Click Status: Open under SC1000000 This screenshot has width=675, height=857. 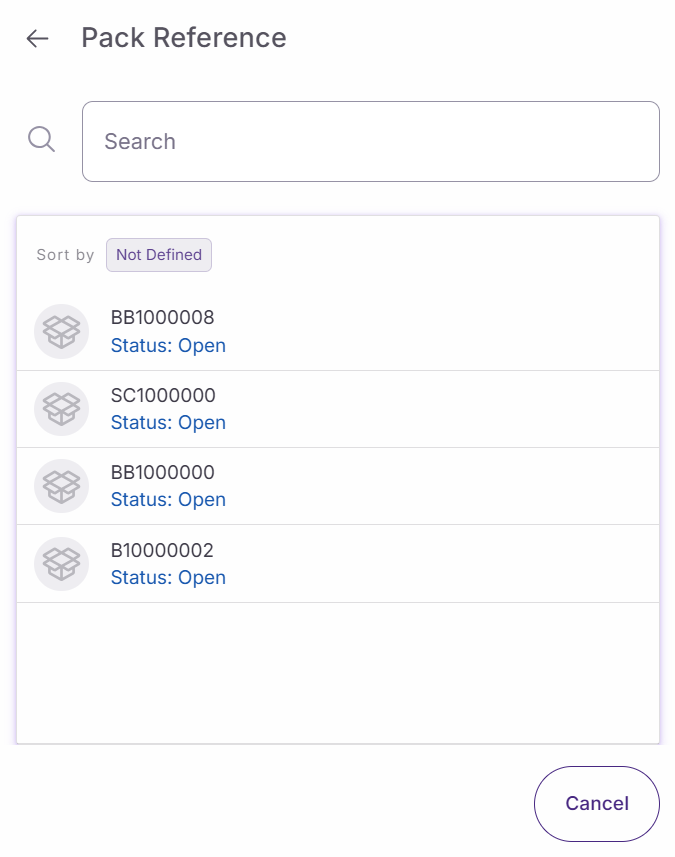168,423
